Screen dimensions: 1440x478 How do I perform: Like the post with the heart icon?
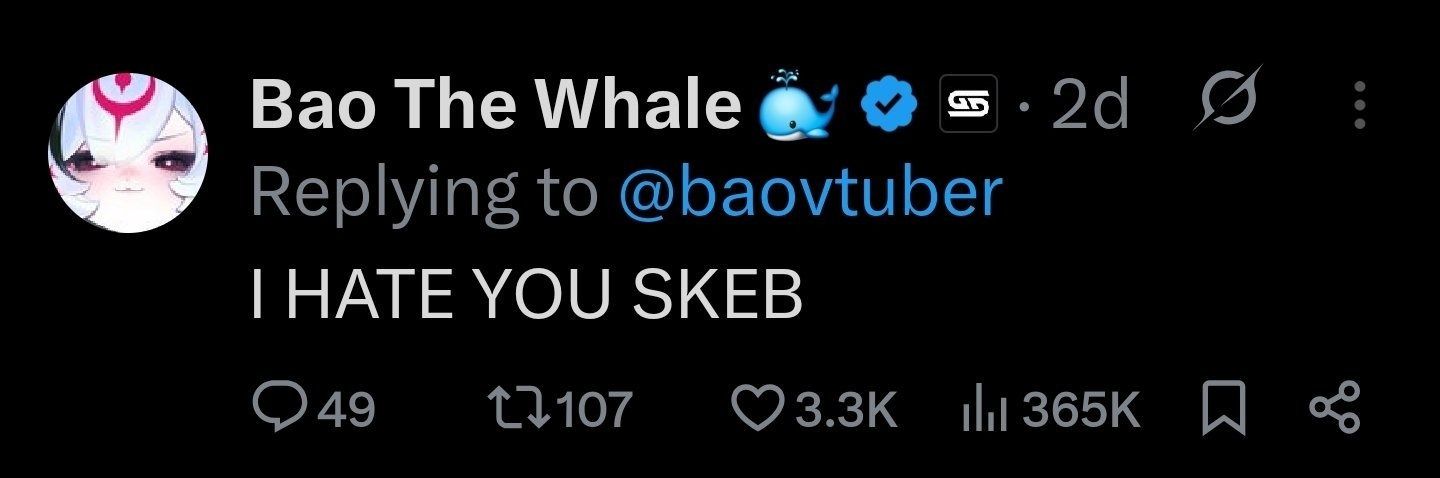(x=758, y=408)
